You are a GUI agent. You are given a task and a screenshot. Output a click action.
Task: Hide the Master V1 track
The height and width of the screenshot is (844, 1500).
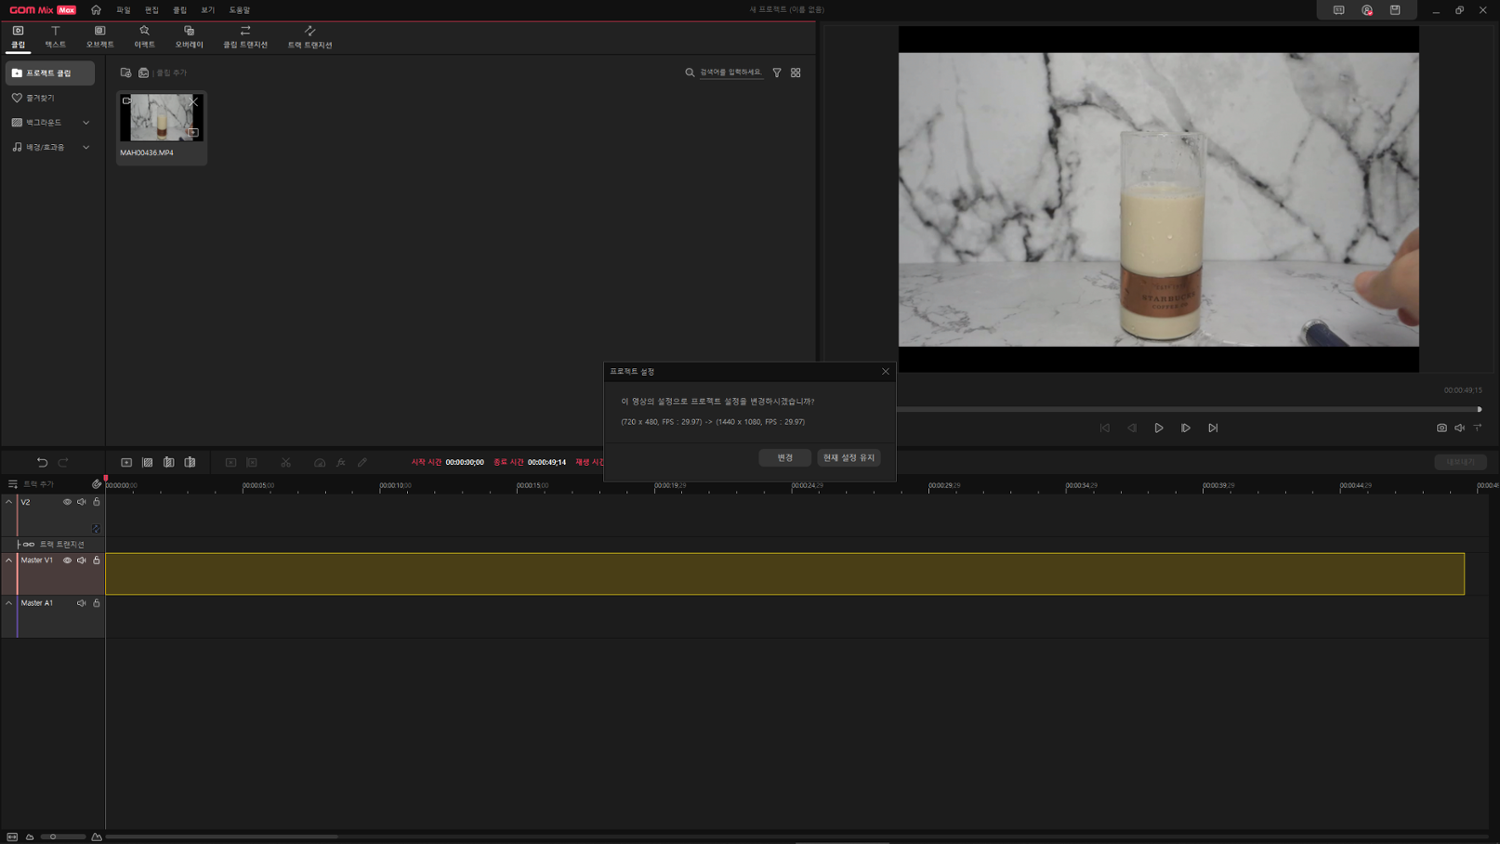(x=67, y=560)
